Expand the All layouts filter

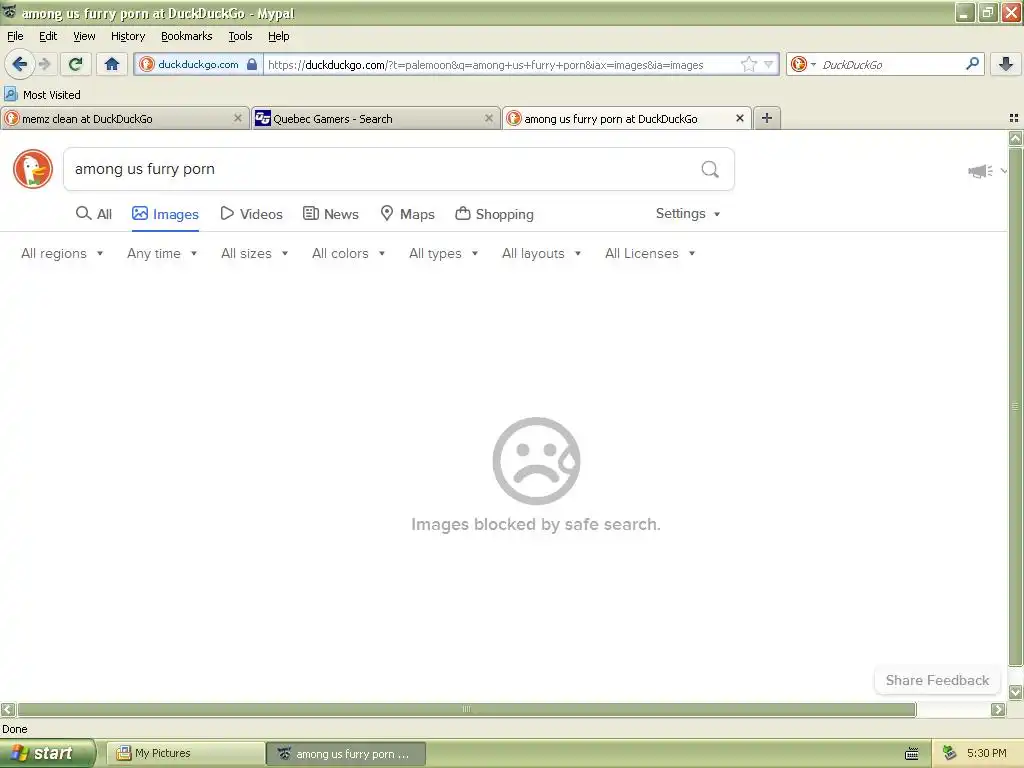click(541, 253)
